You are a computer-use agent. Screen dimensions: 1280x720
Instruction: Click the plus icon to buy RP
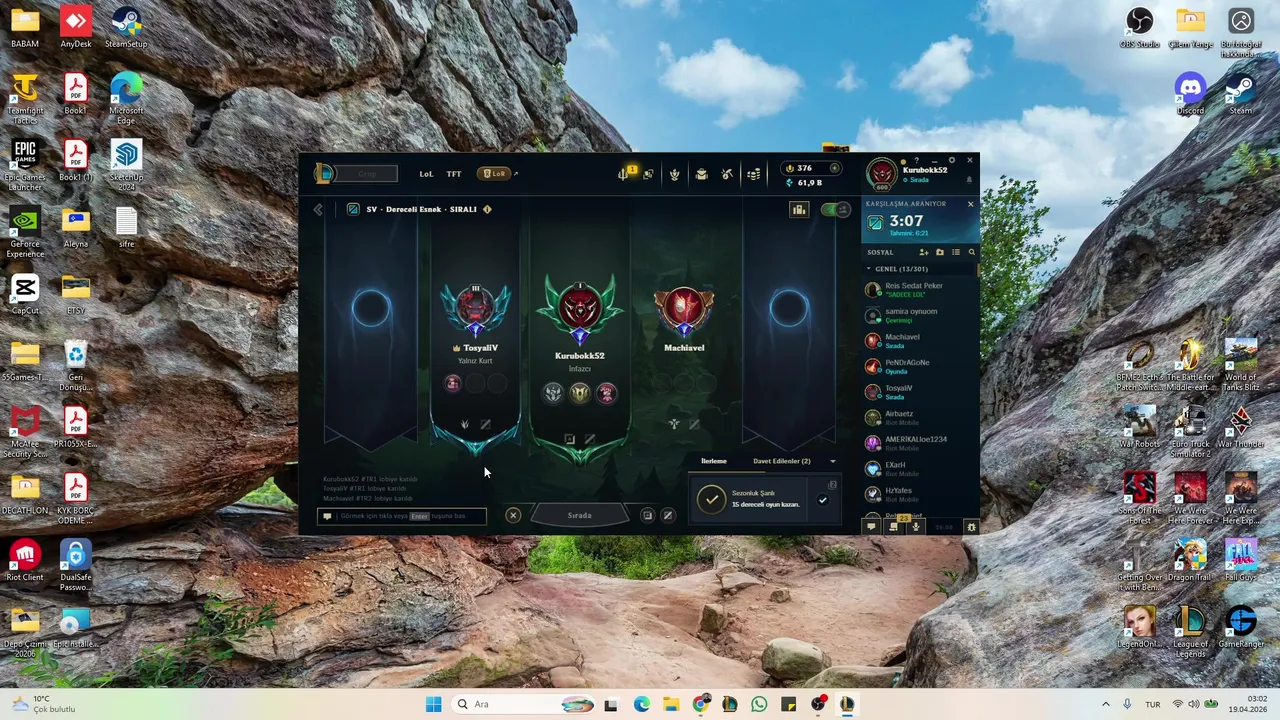tap(835, 168)
